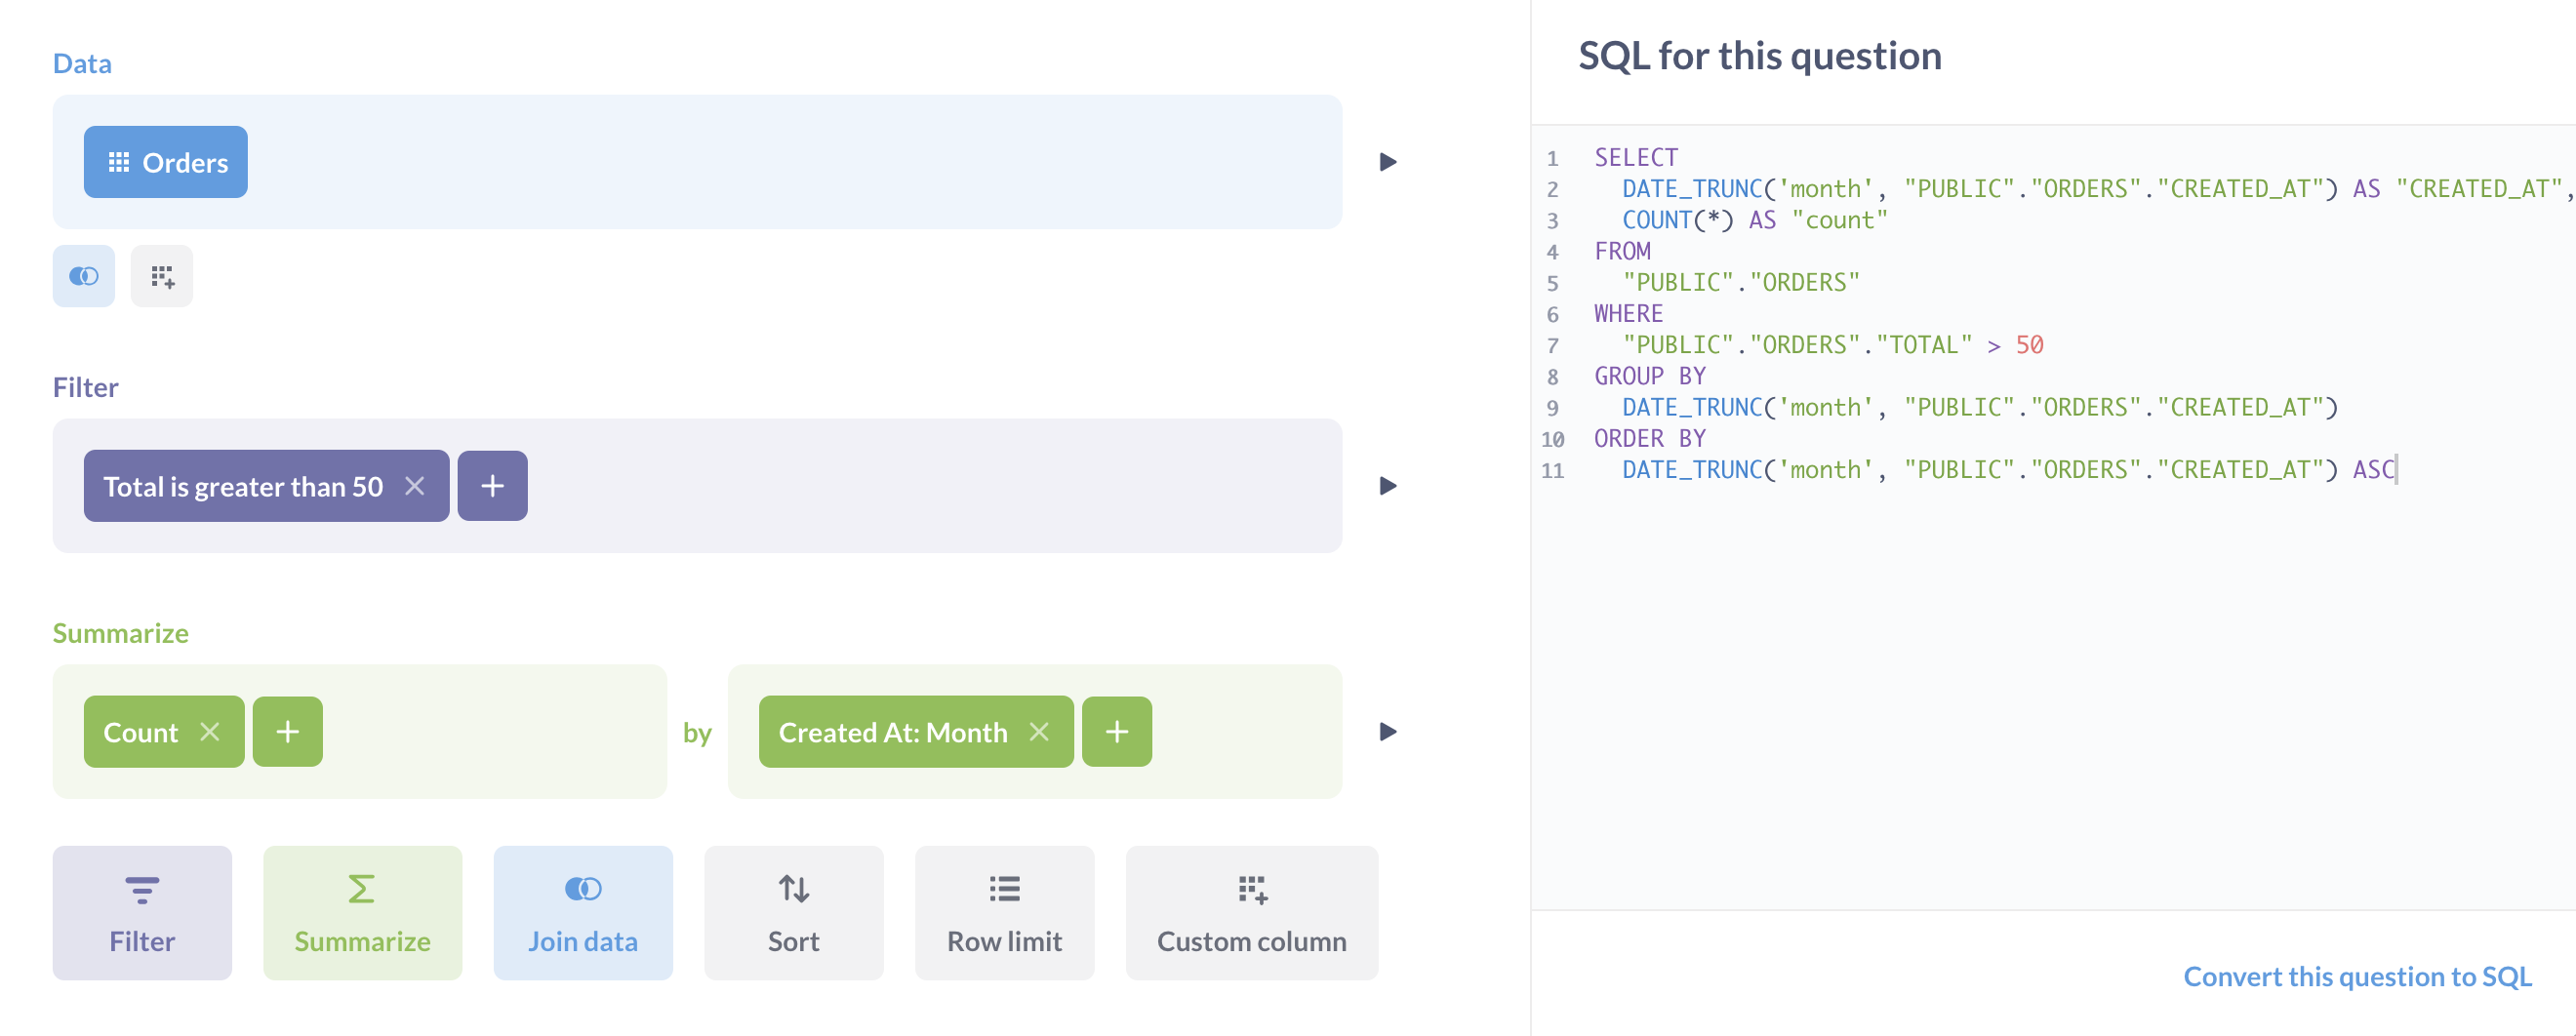Image resolution: width=2576 pixels, height=1036 pixels.
Task: Remove the Count aggregation
Action: click(x=211, y=731)
